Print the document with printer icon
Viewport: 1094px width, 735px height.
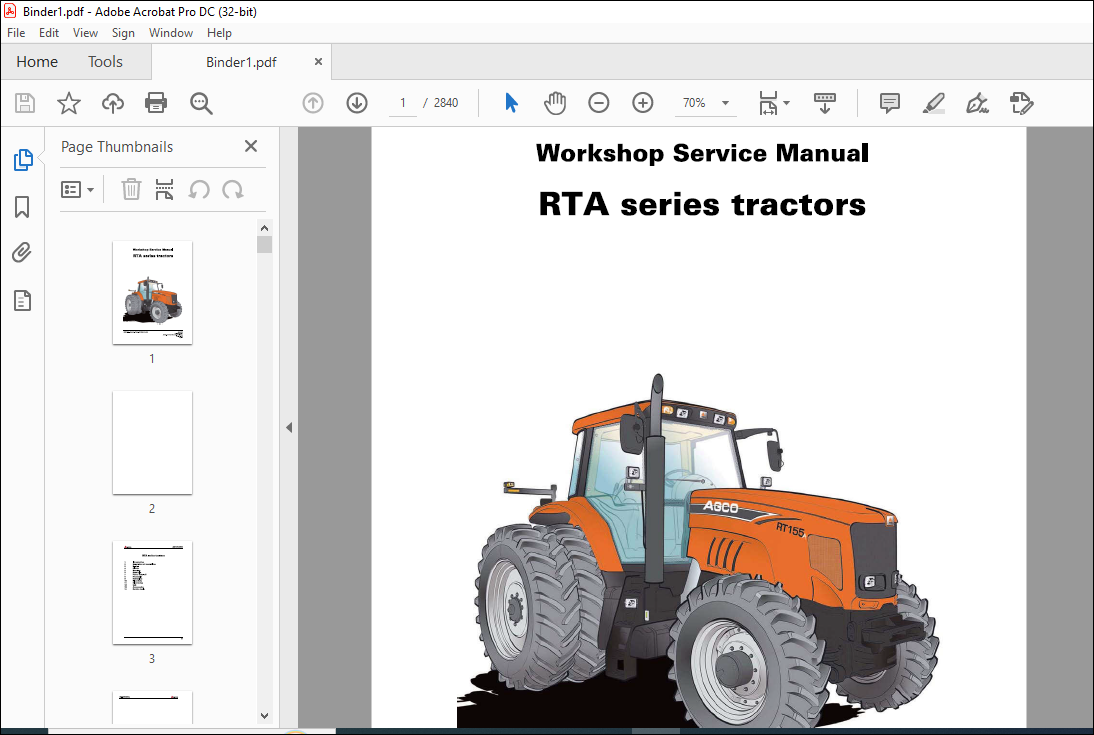(156, 103)
